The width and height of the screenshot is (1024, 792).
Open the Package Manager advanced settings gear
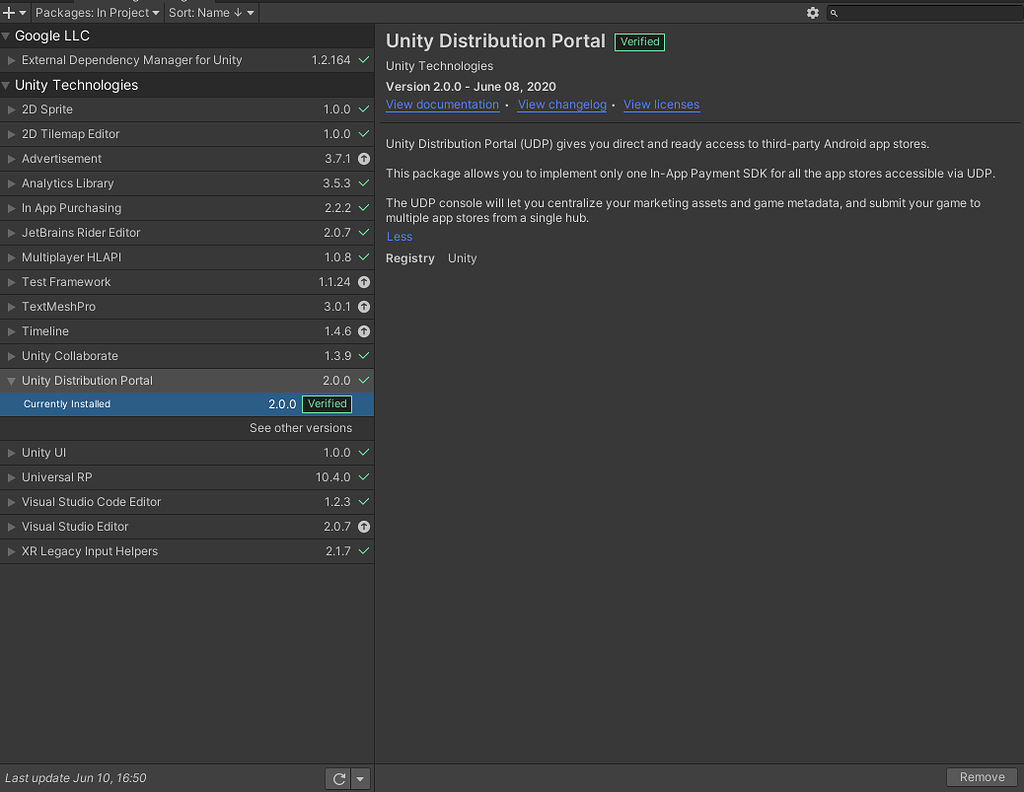pyautogui.click(x=813, y=13)
